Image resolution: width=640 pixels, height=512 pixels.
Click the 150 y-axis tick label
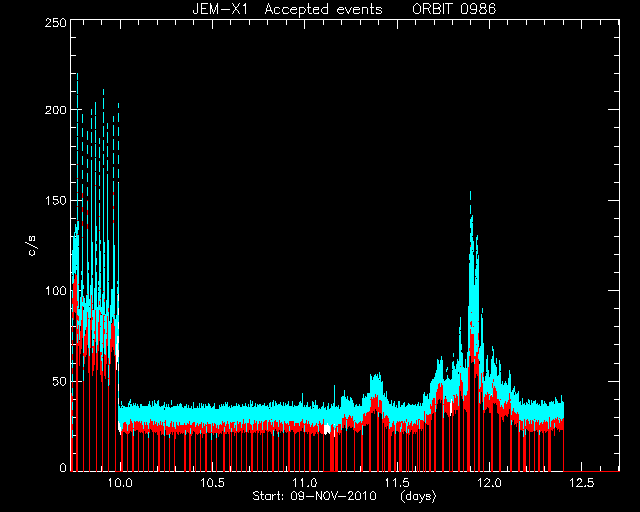(x=56, y=200)
